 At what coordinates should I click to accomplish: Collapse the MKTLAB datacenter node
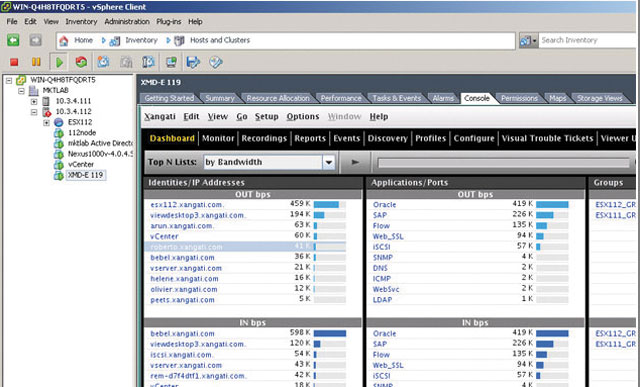[x=21, y=91]
